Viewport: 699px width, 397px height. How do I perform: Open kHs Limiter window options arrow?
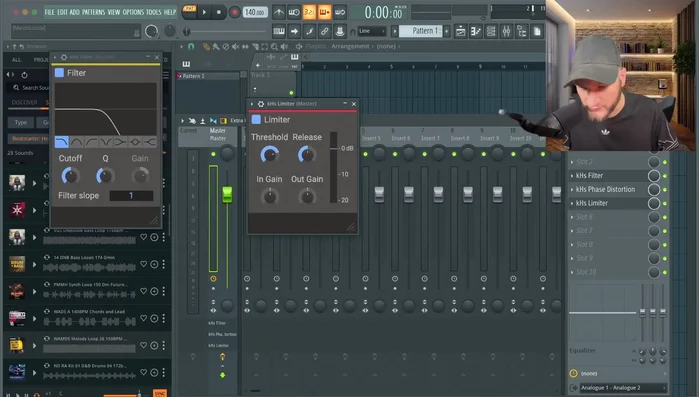252,104
